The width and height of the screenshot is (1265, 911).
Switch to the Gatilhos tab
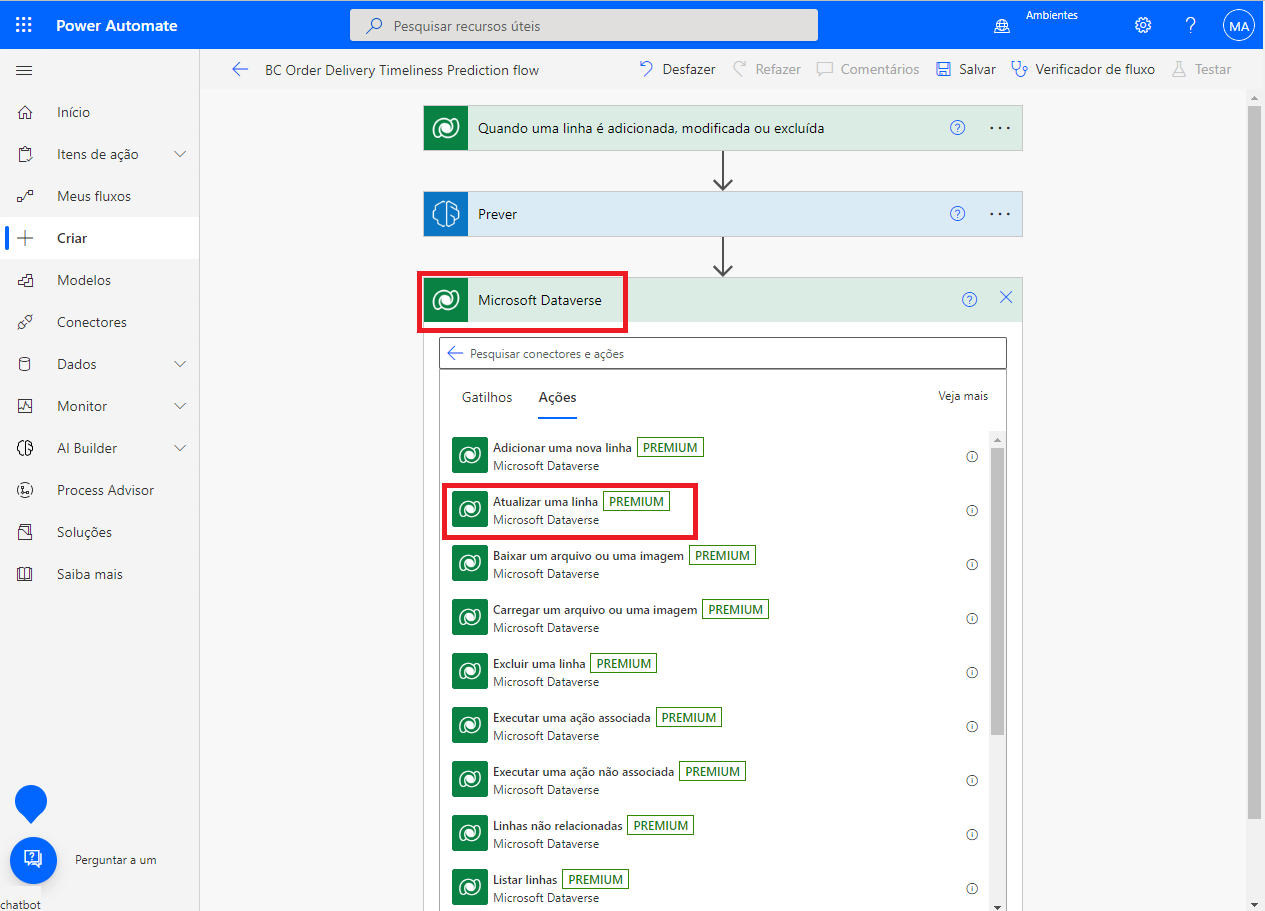click(487, 397)
